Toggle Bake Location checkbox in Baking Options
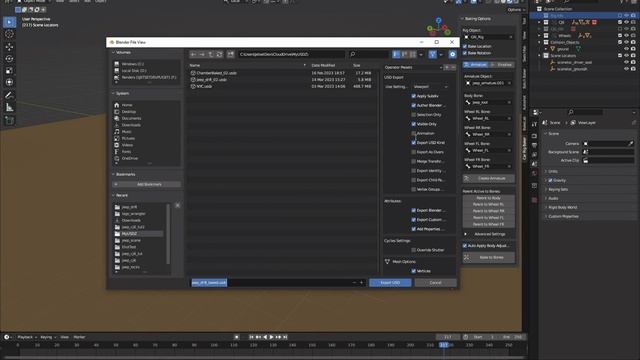 pos(465,46)
